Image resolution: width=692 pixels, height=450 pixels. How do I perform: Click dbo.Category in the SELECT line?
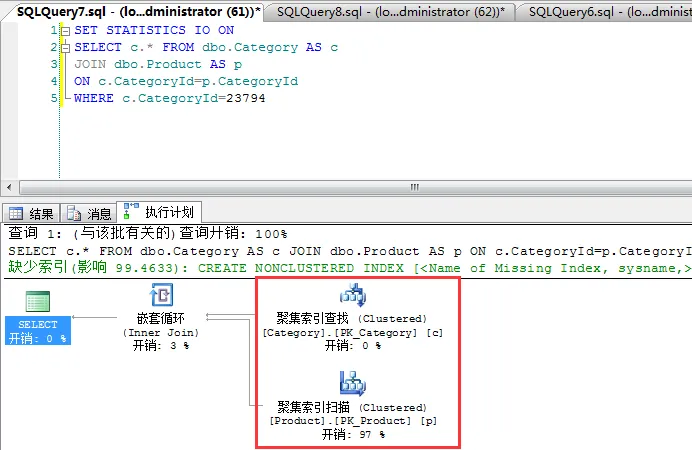[250, 47]
